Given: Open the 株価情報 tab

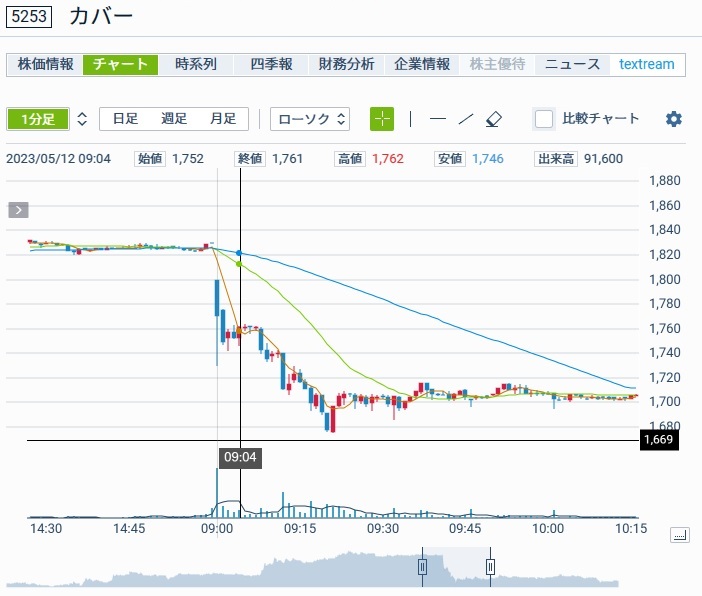Looking at the screenshot, I should pyautogui.click(x=45, y=64).
